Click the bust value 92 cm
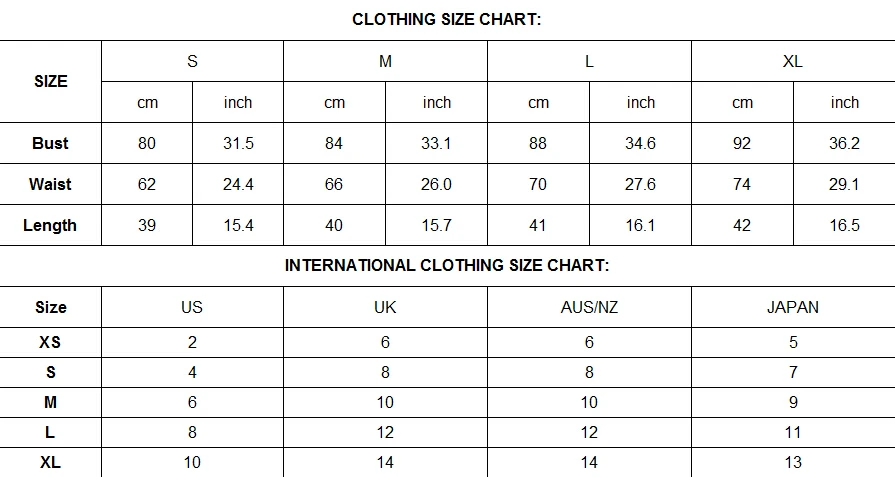Screen dimensions: 895x477 click(742, 143)
